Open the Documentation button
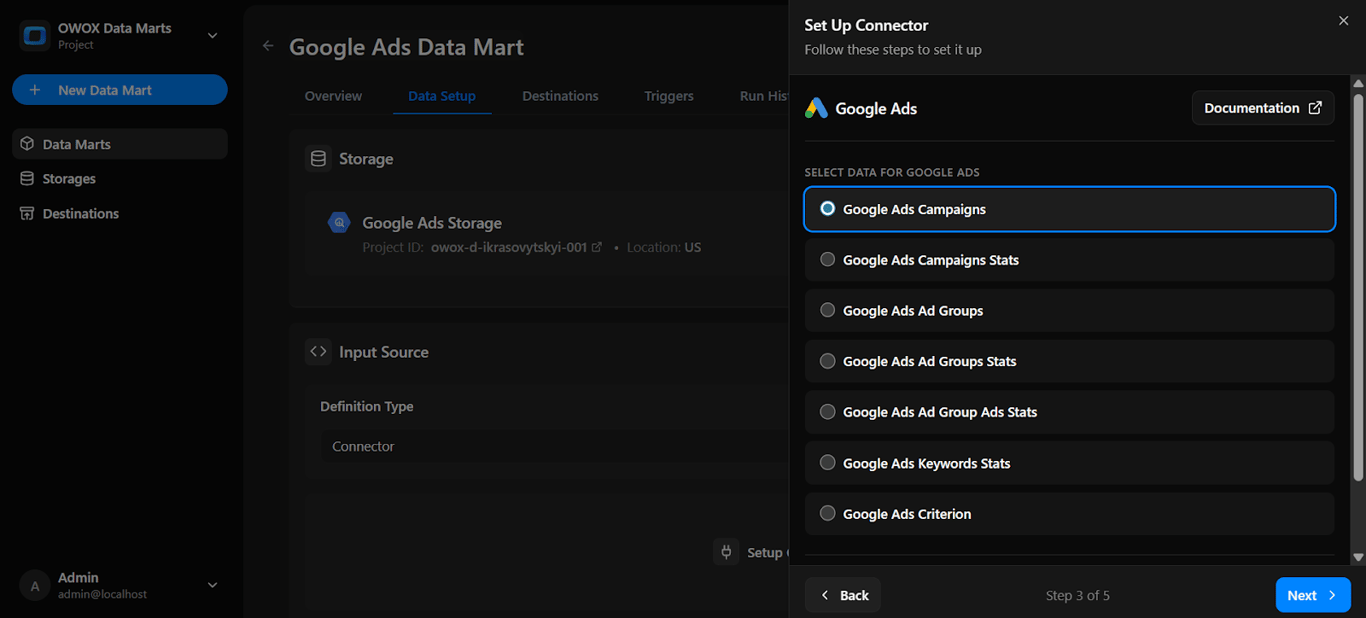Viewport: 1366px width, 618px height. pos(1263,108)
